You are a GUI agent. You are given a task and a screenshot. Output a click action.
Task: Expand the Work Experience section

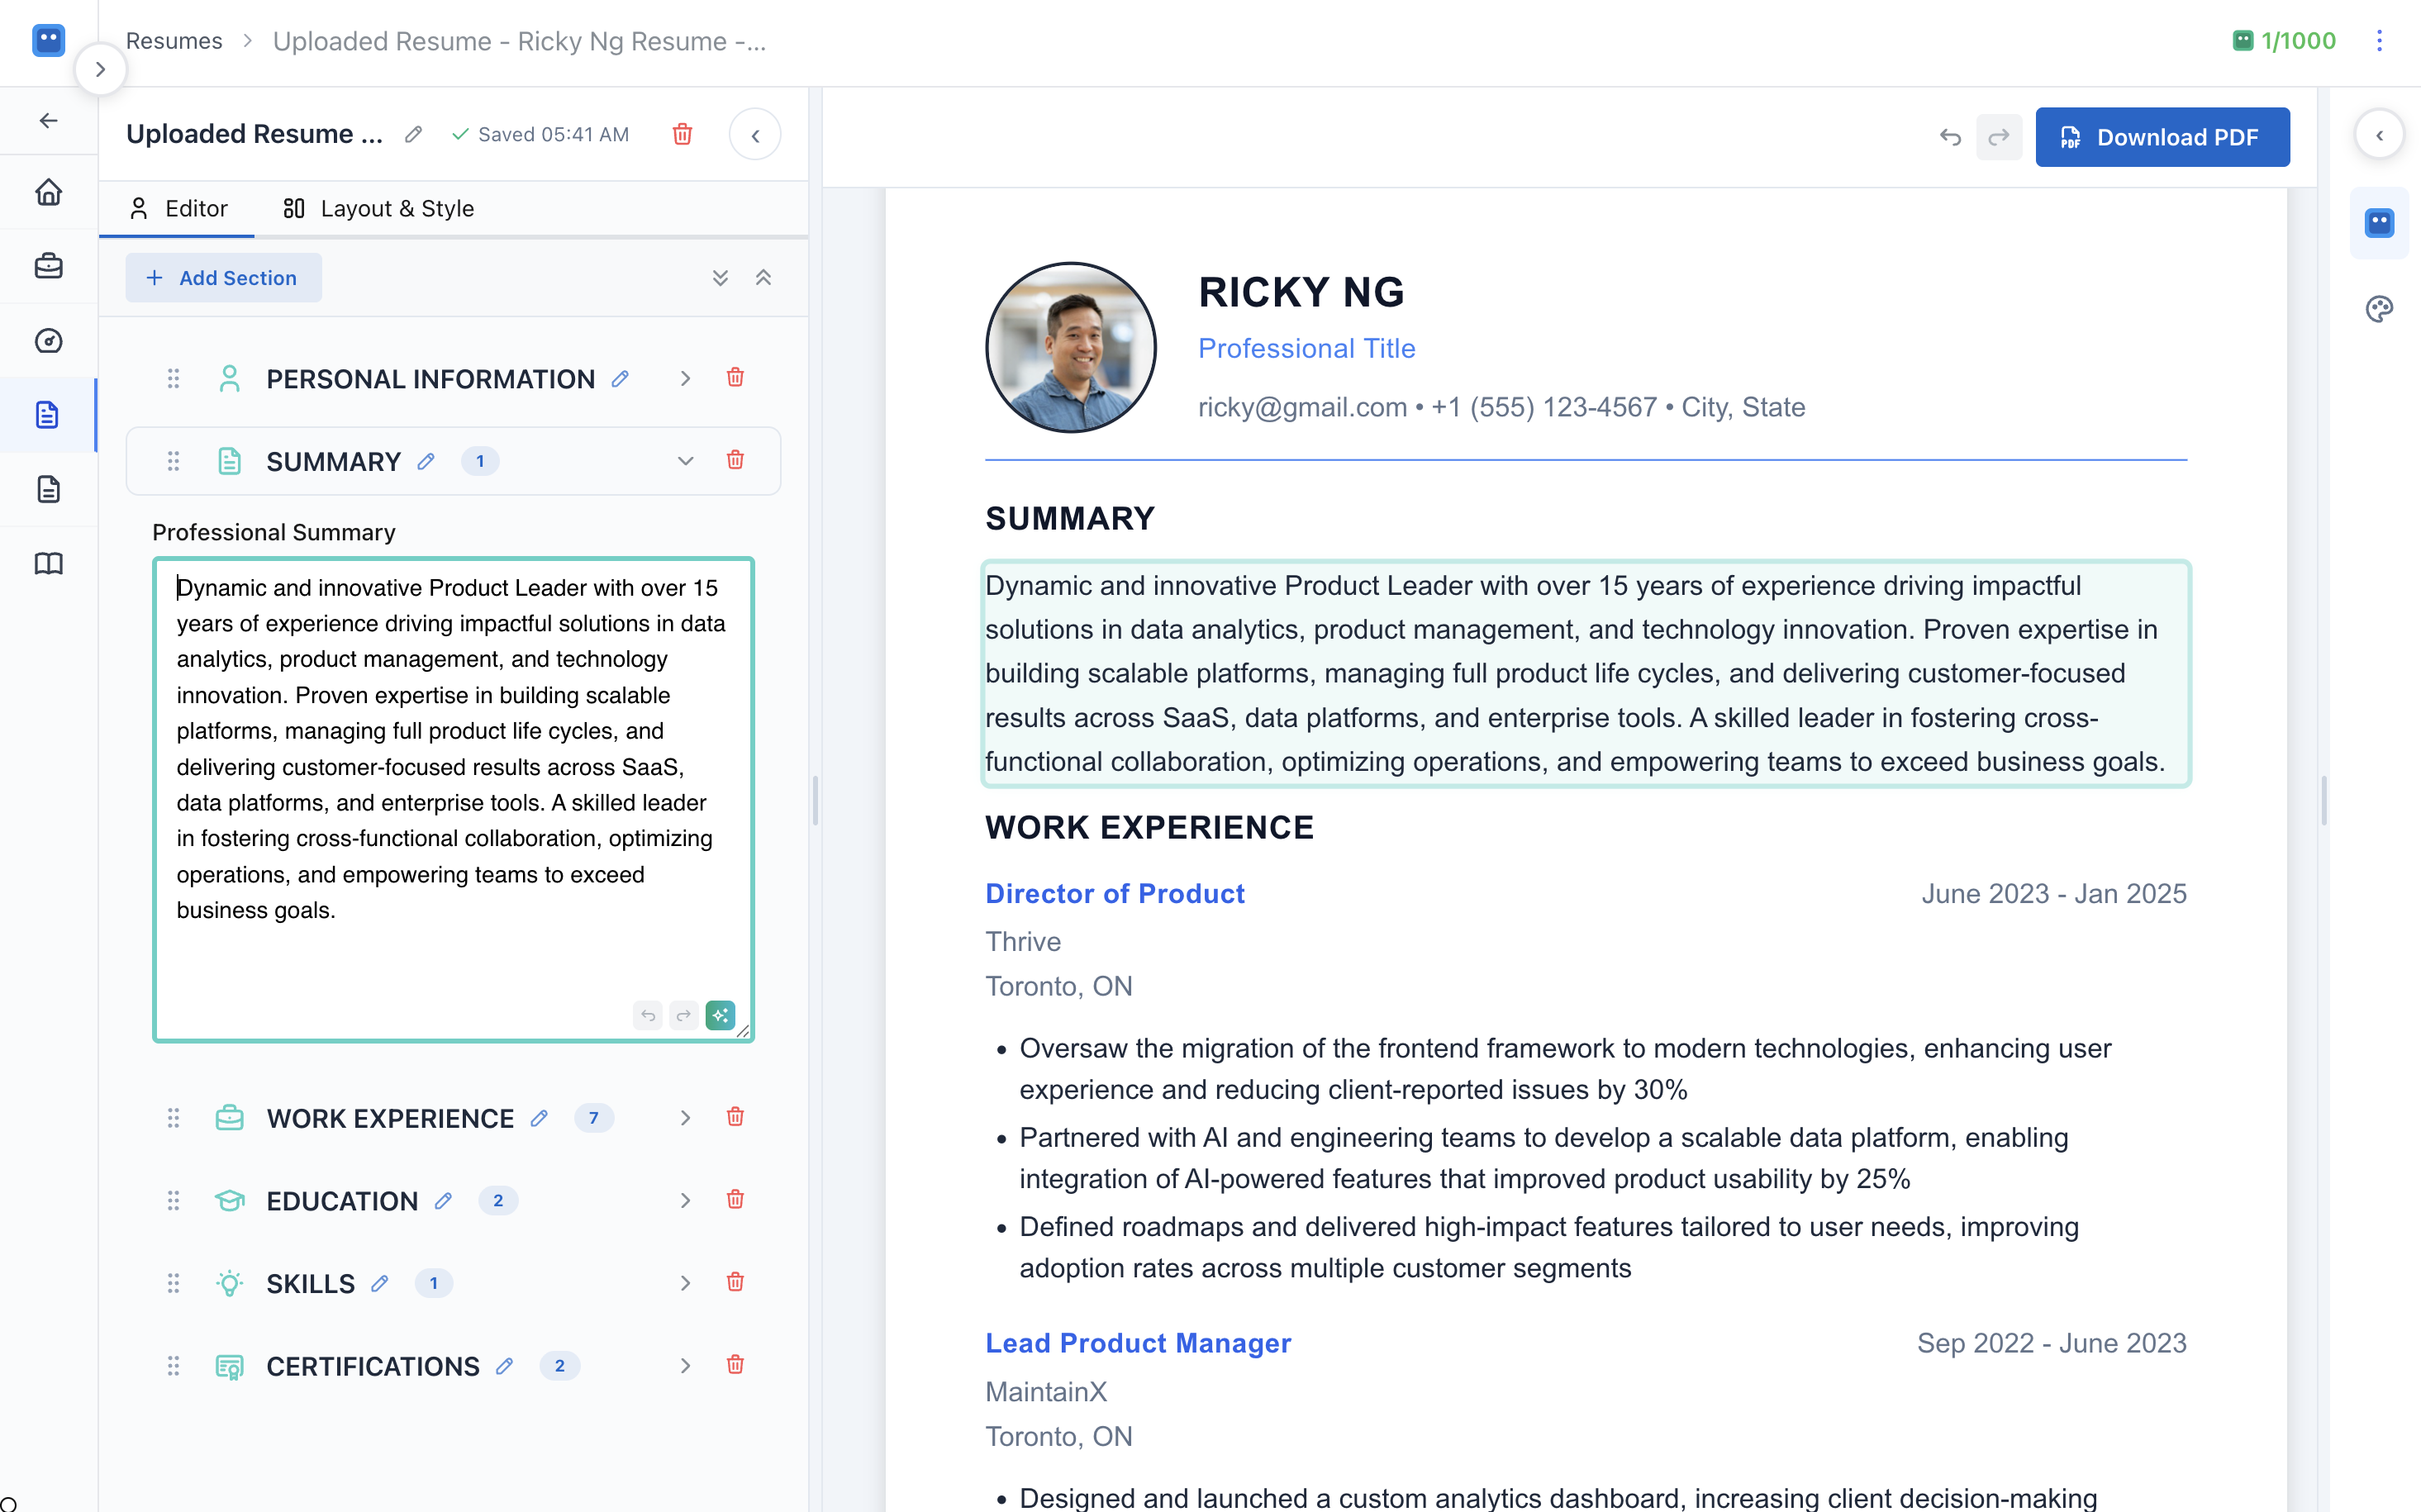685,1117
